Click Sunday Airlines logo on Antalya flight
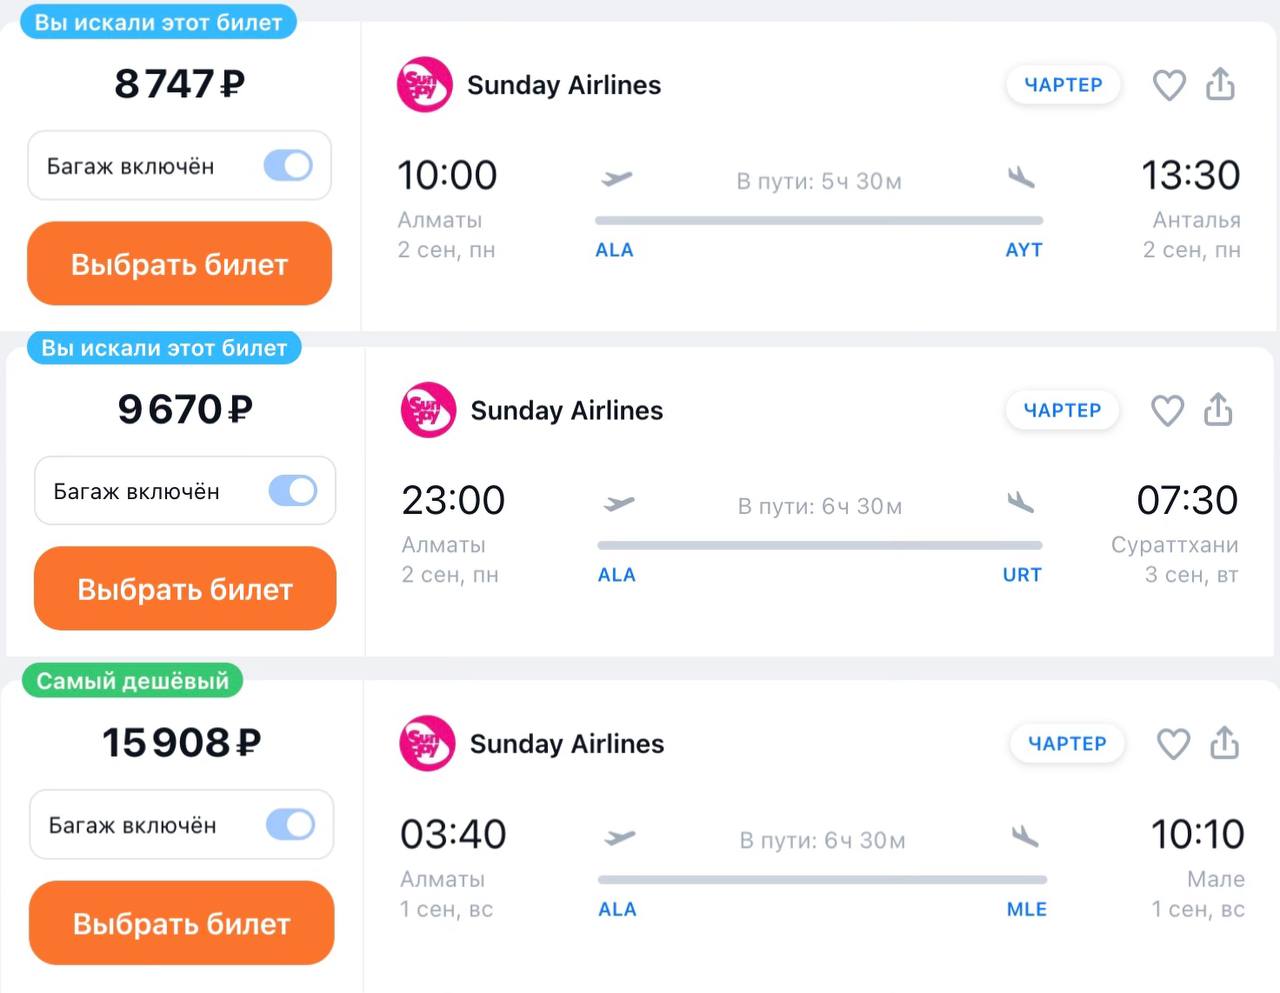Image resolution: width=1280 pixels, height=993 pixels. click(425, 85)
